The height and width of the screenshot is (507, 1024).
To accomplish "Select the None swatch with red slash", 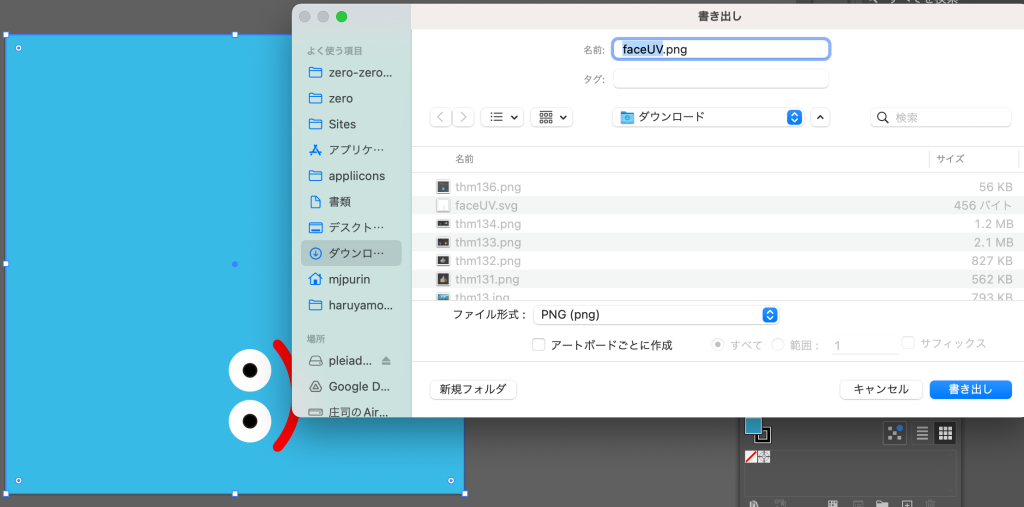I will click(751, 457).
